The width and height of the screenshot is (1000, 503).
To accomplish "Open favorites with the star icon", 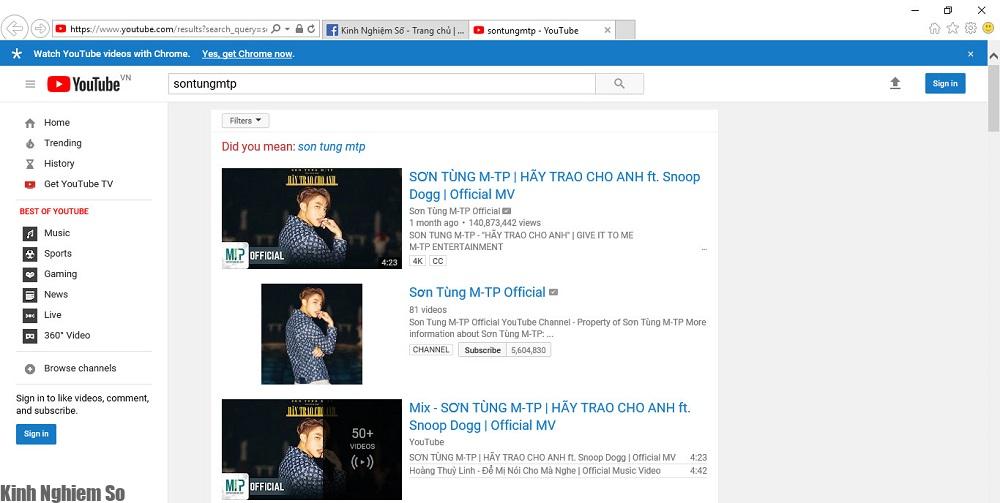I will [953, 28].
